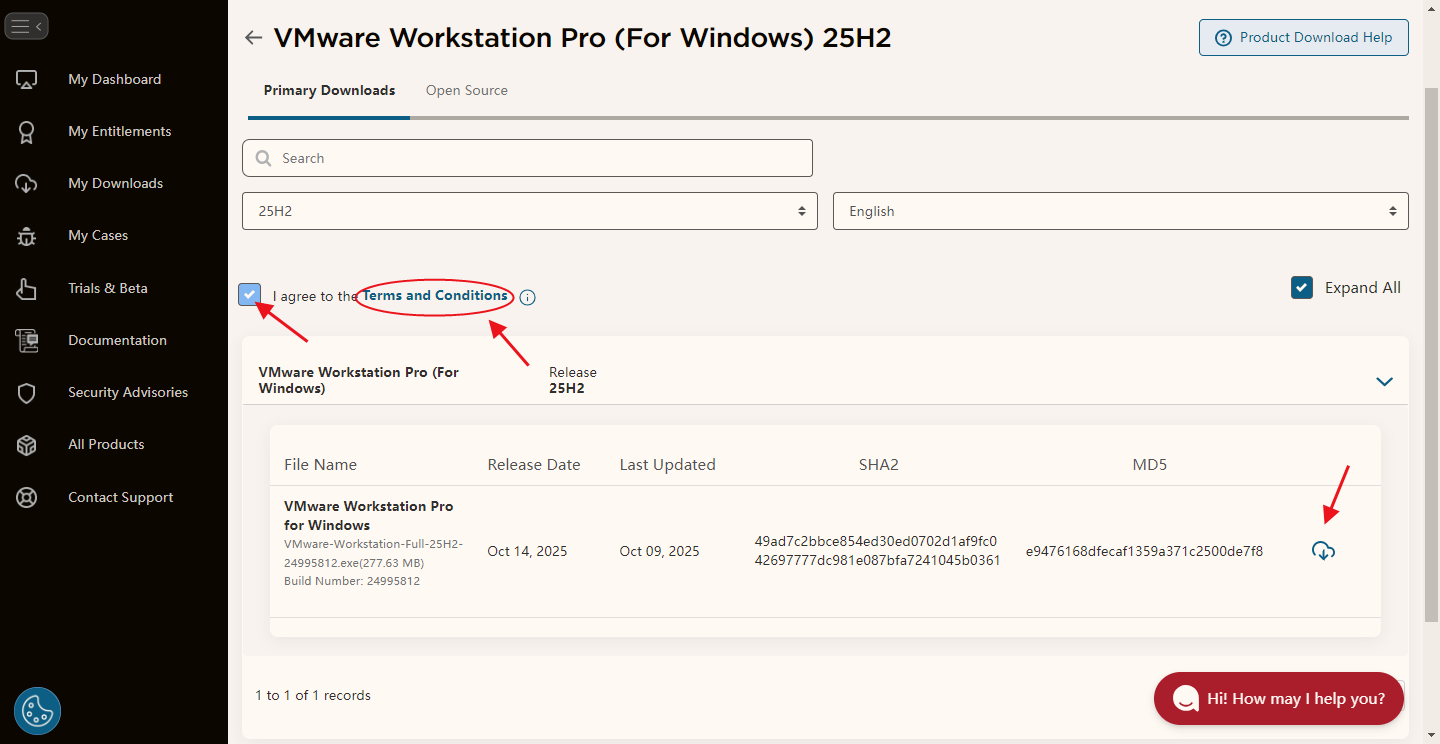Image resolution: width=1440 pixels, height=744 pixels.
Task: Click the All Products cube icon
Action: [27, 445]
